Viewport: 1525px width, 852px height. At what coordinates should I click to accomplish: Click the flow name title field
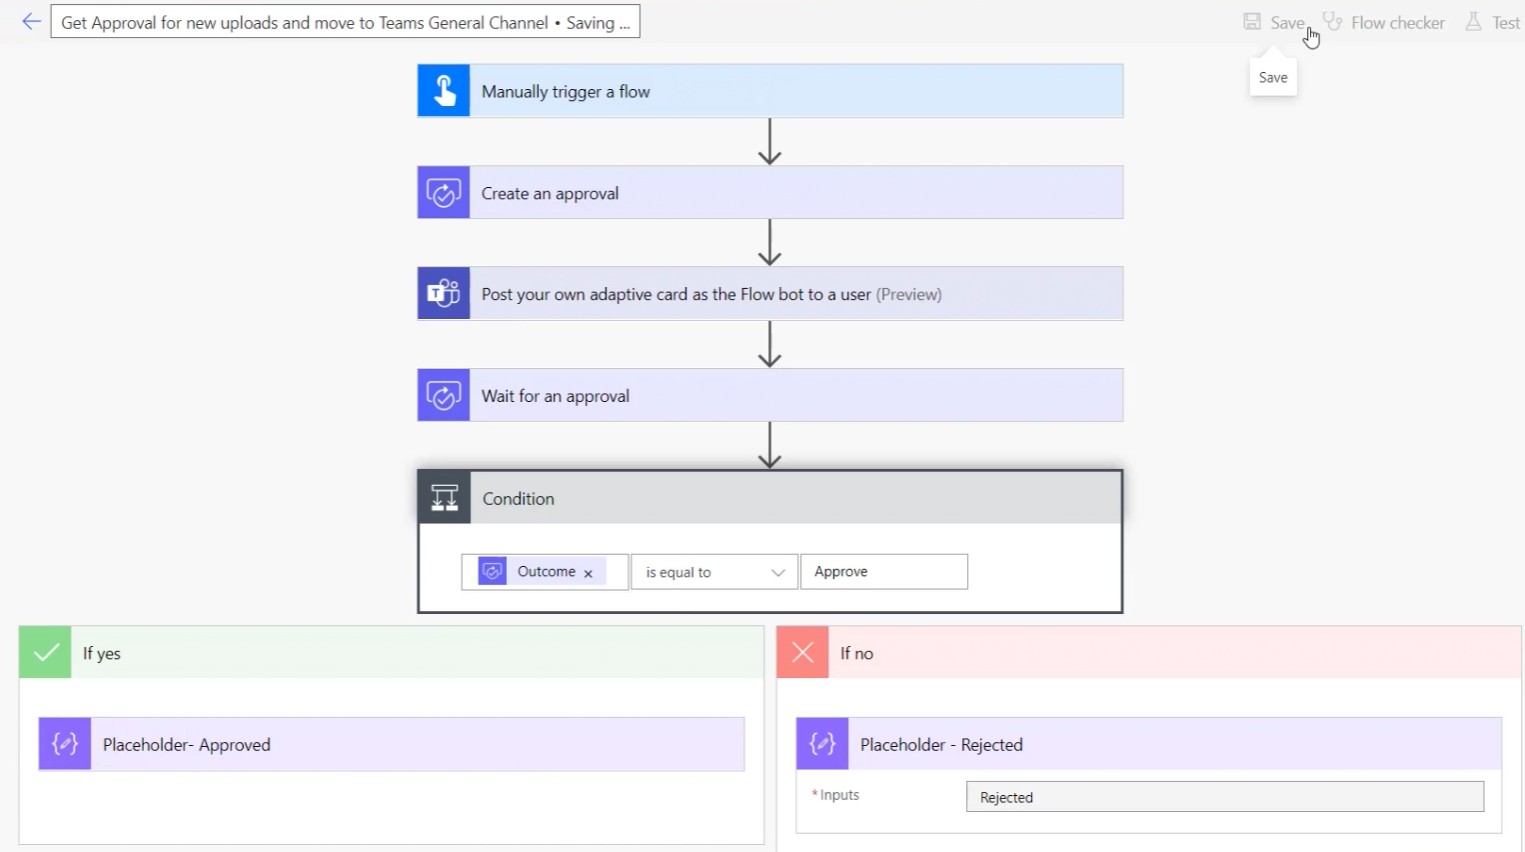coord(345,22)
